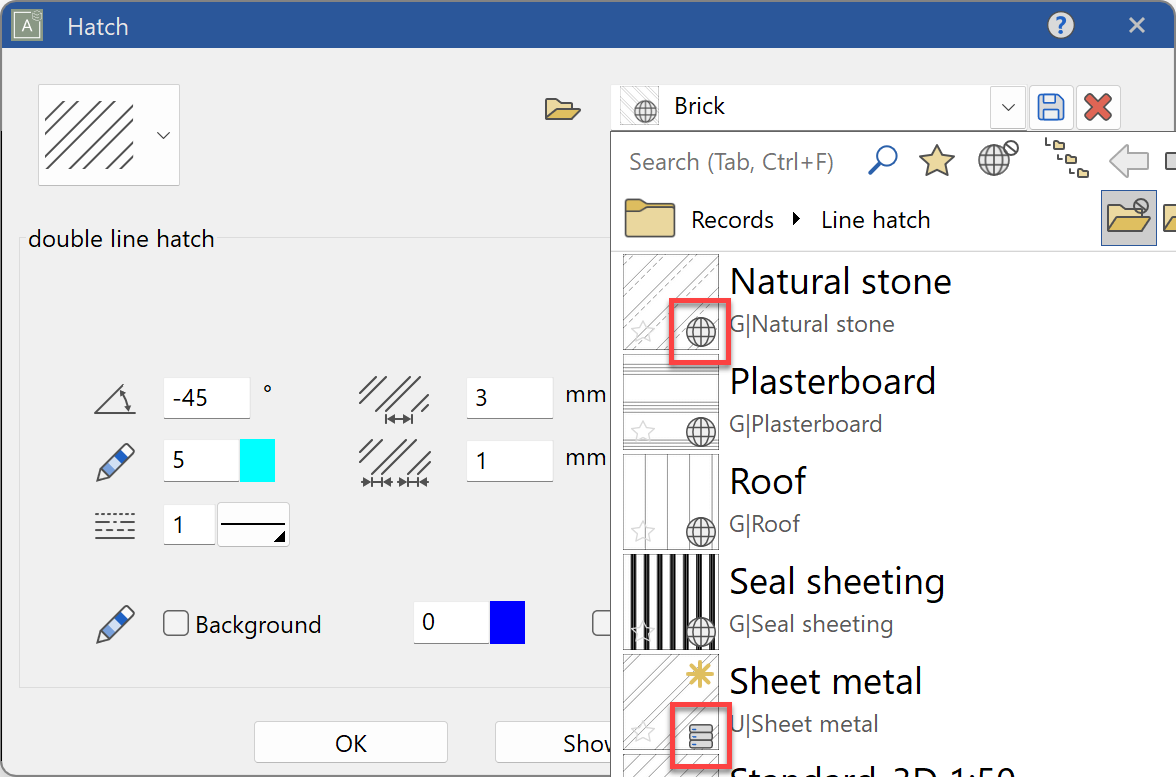Click the magnifier search icon
Image resolution: width=1176 pixels, height=777 pixels.
(882, 160)
